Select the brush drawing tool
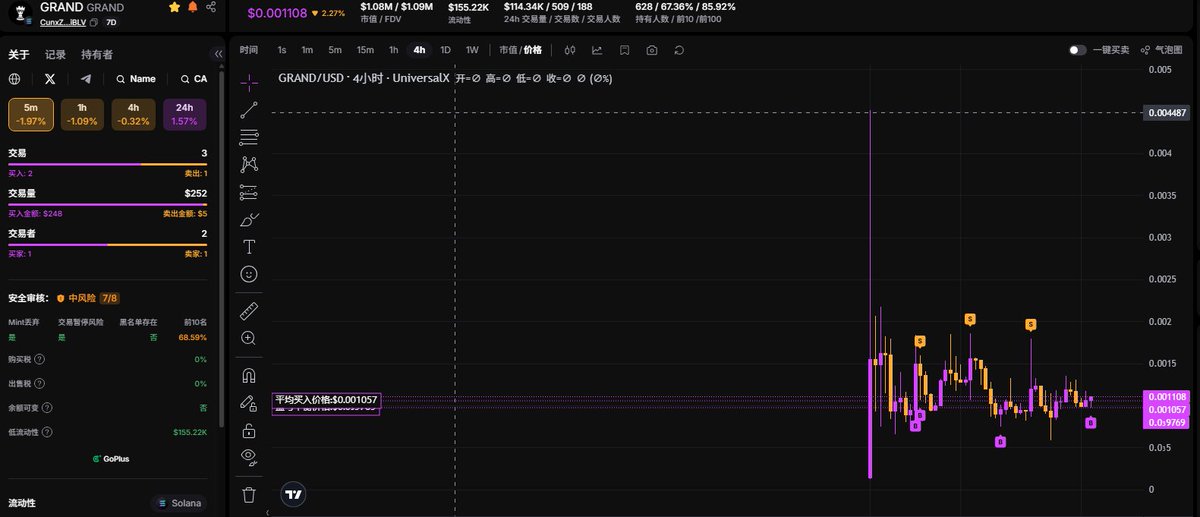Image resolution: width=1200 pixels, height=517 pixels. [x=249, y=219]
